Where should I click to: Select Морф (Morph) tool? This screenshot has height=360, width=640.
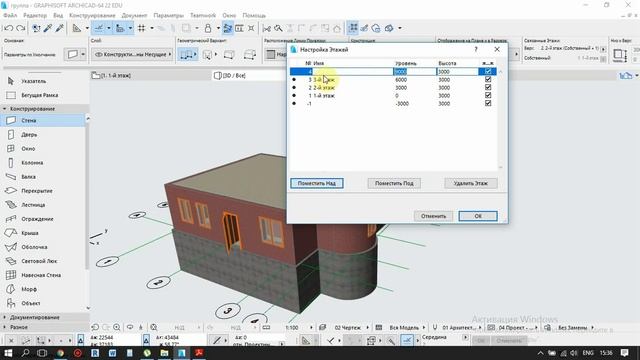point(43,289)
